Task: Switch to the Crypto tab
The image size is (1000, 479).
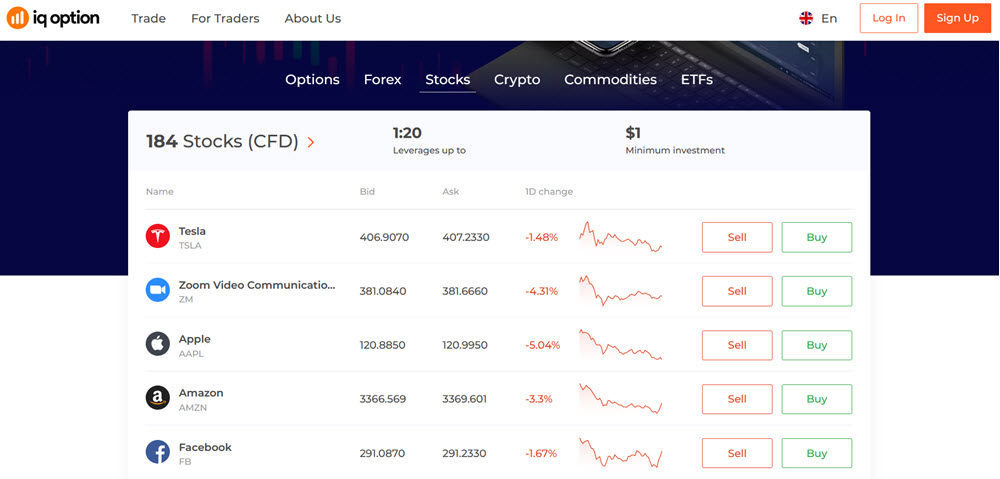Action: coord(517,80)
